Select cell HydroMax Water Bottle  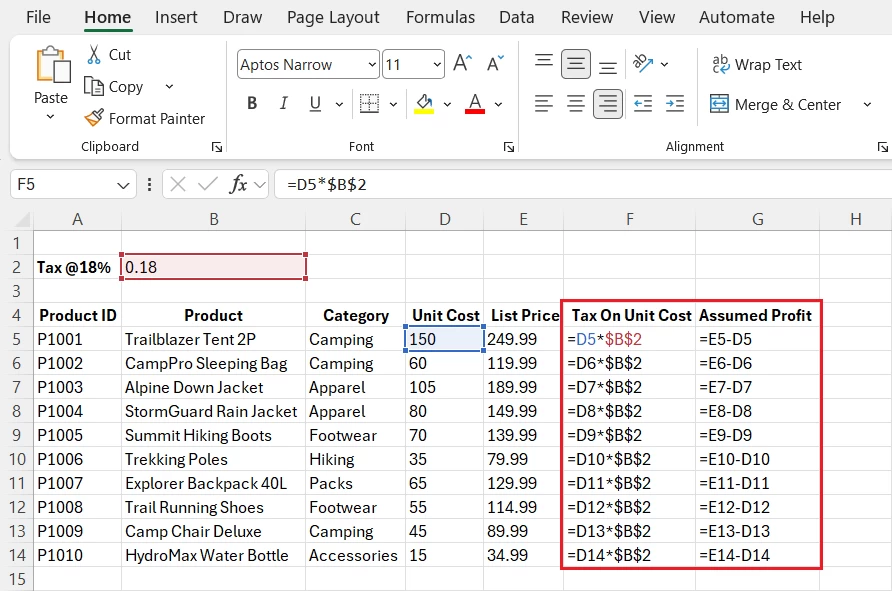(213, 555)
